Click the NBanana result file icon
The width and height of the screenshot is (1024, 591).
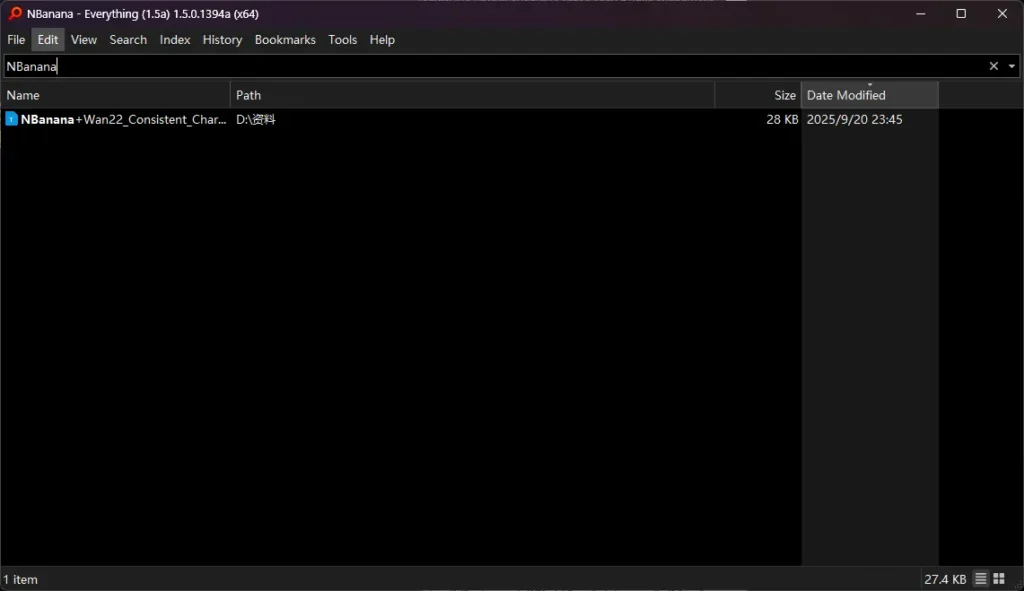pos(12,119)
